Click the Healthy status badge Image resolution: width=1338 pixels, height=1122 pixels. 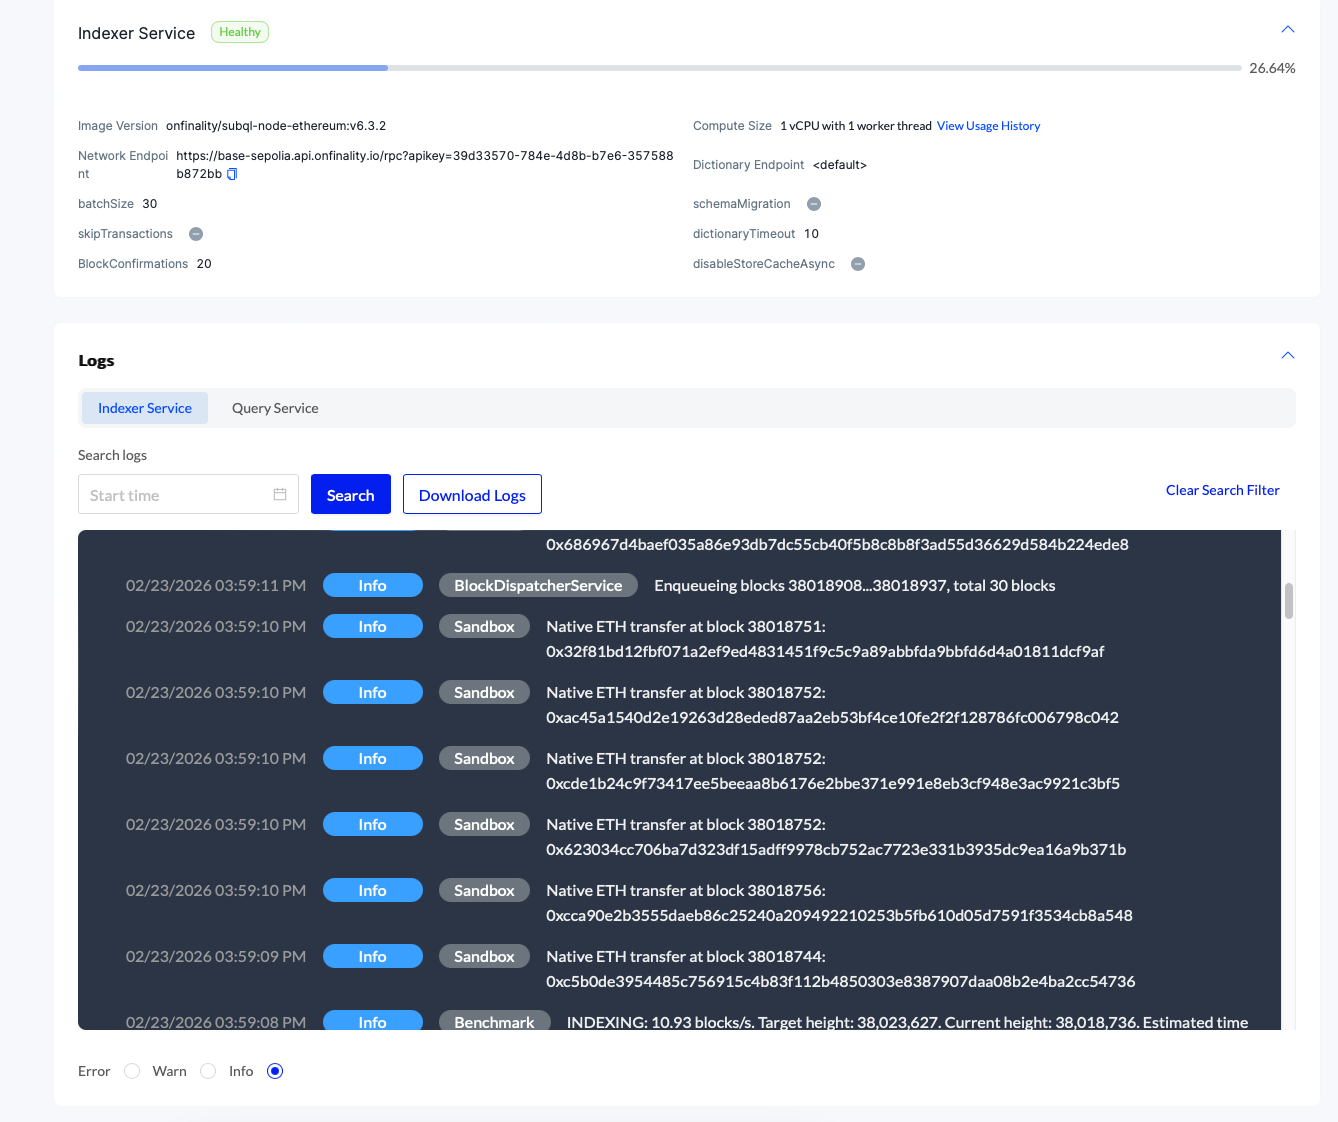pyautogui.click(x=240, y=32)
